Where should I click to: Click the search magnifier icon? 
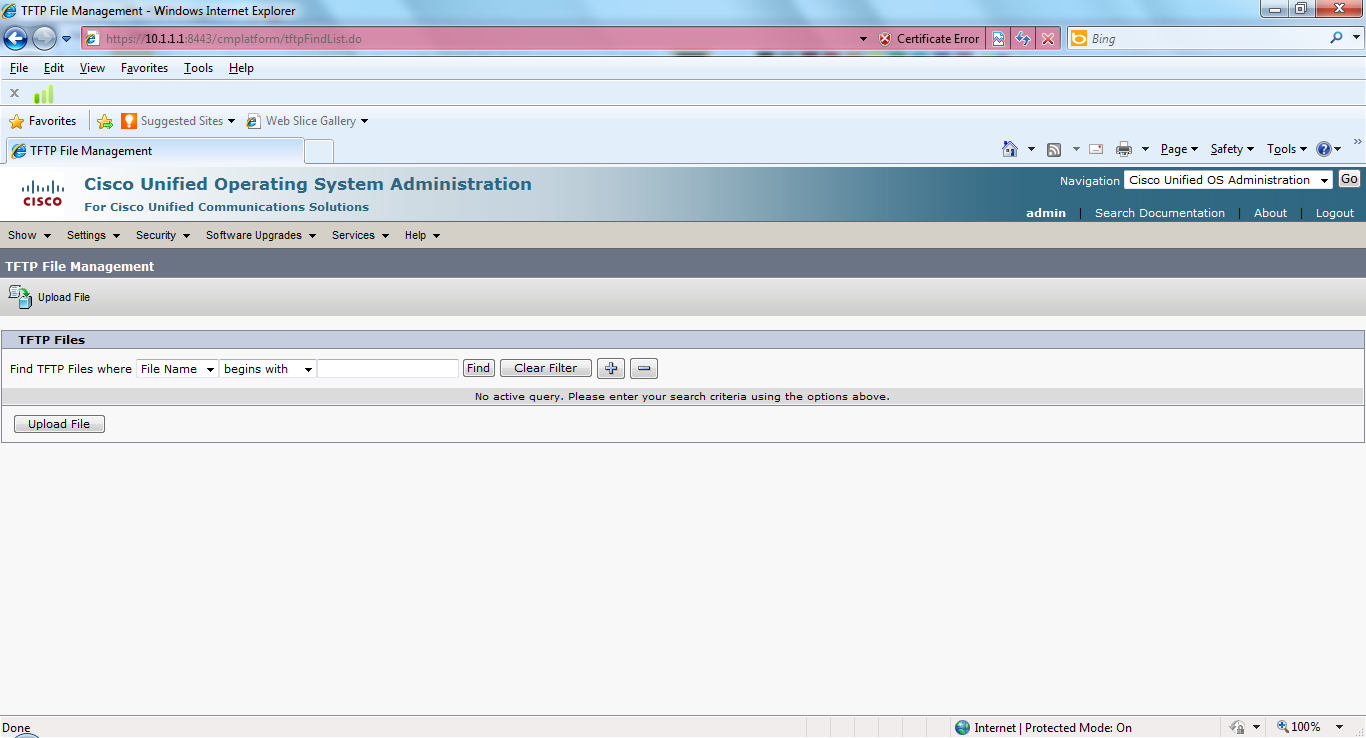pos(1337,38)
